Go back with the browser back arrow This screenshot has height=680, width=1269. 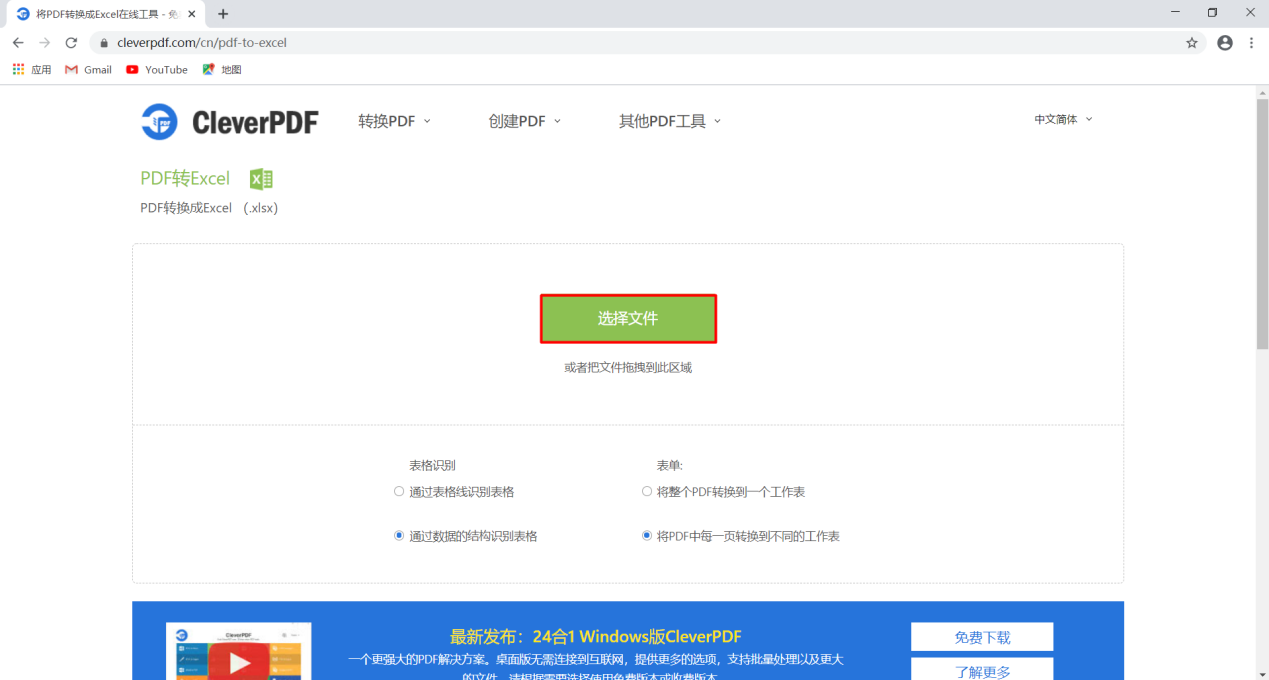18,43
